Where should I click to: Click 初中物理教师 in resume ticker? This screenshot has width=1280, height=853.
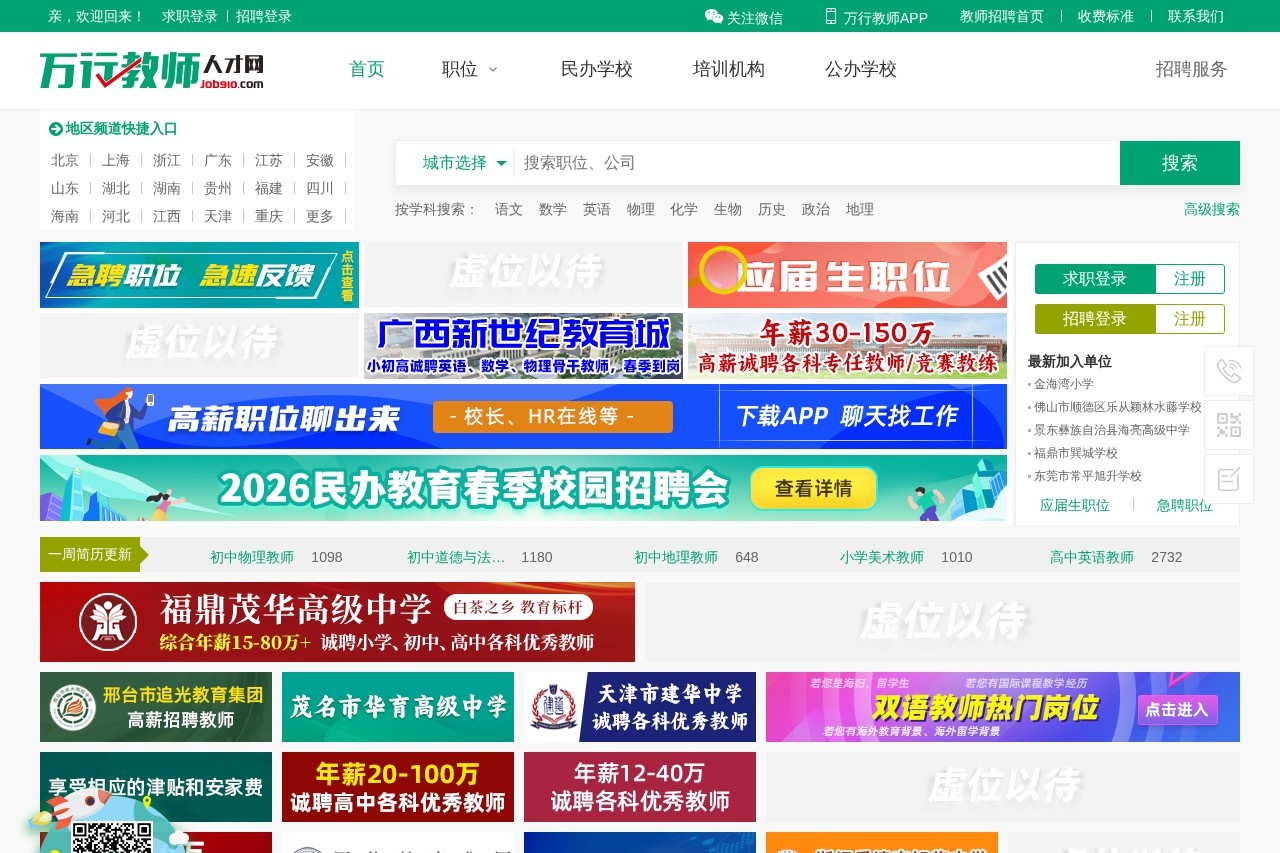click(x=252, y=557)
